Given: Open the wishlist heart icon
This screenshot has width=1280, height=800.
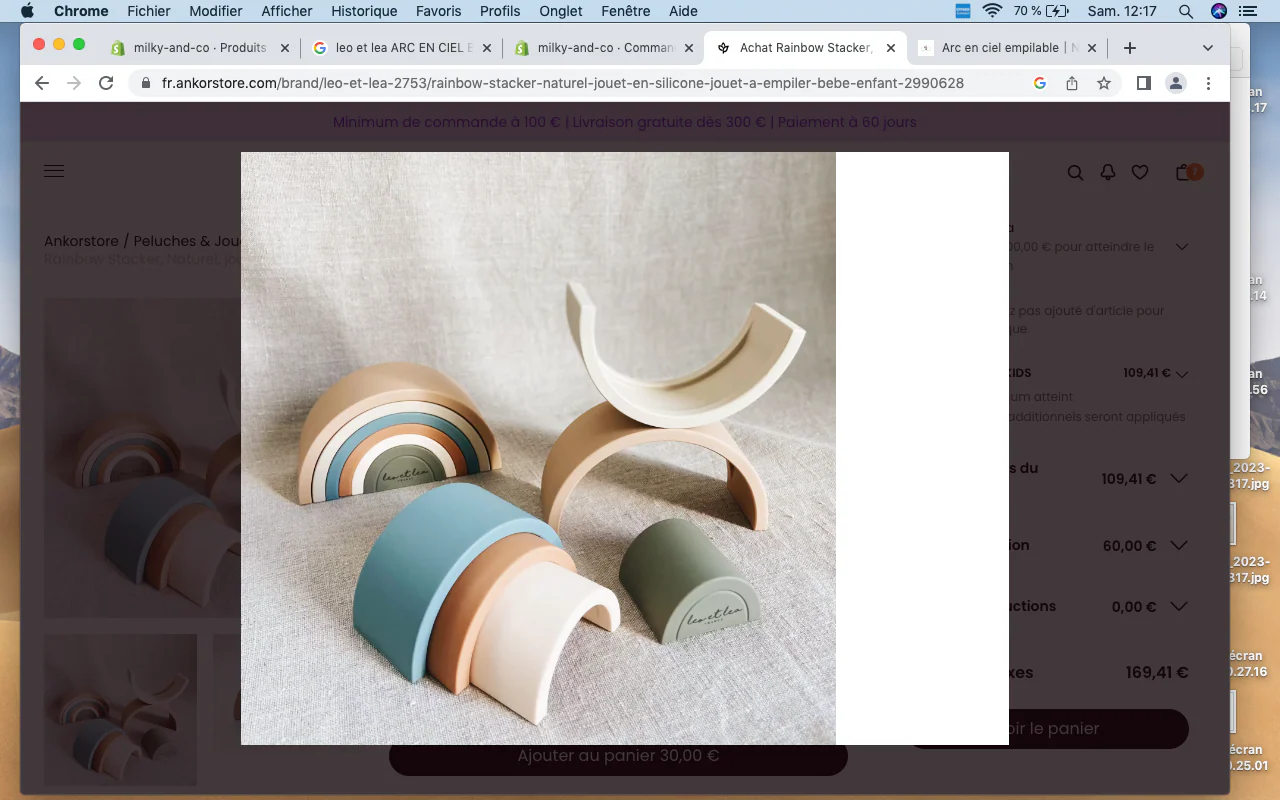Looking at the screenshot, I should (x=1140, y=173).
